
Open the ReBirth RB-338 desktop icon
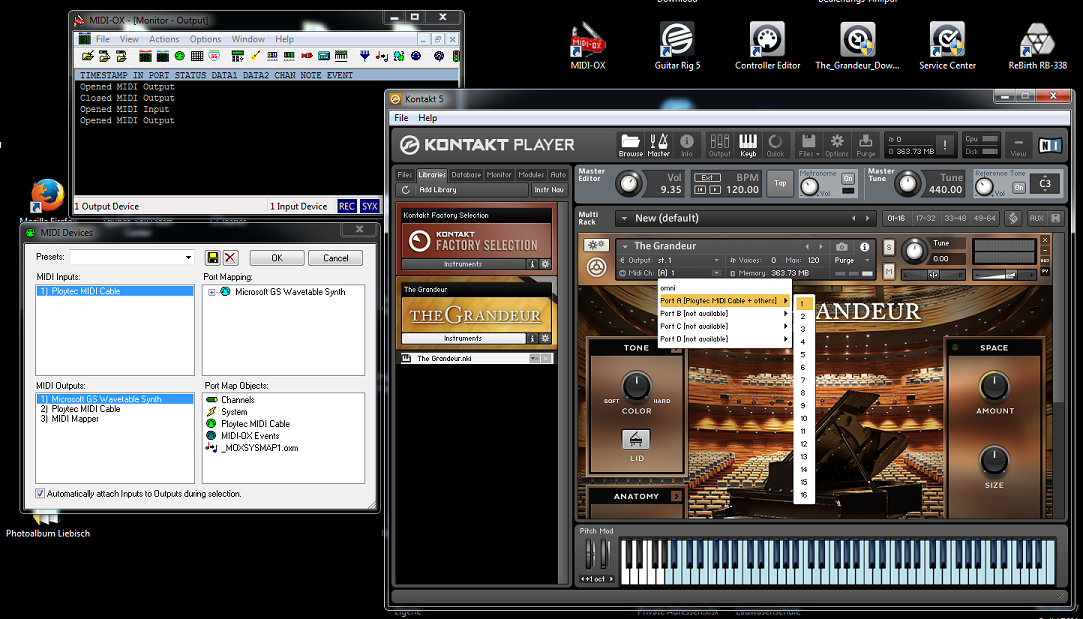1037,45
